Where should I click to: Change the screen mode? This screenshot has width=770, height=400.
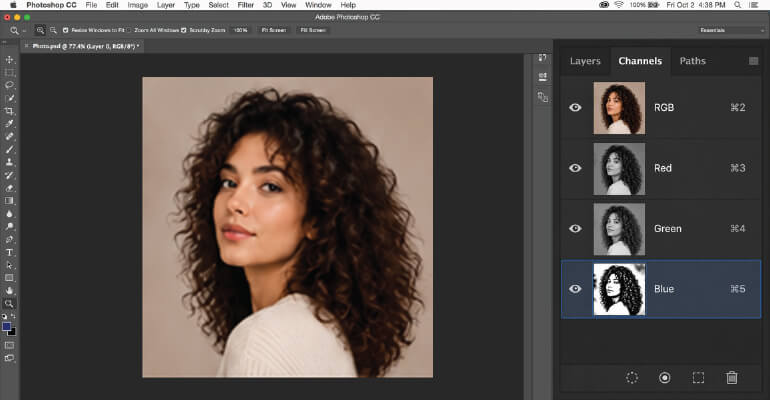9,358
